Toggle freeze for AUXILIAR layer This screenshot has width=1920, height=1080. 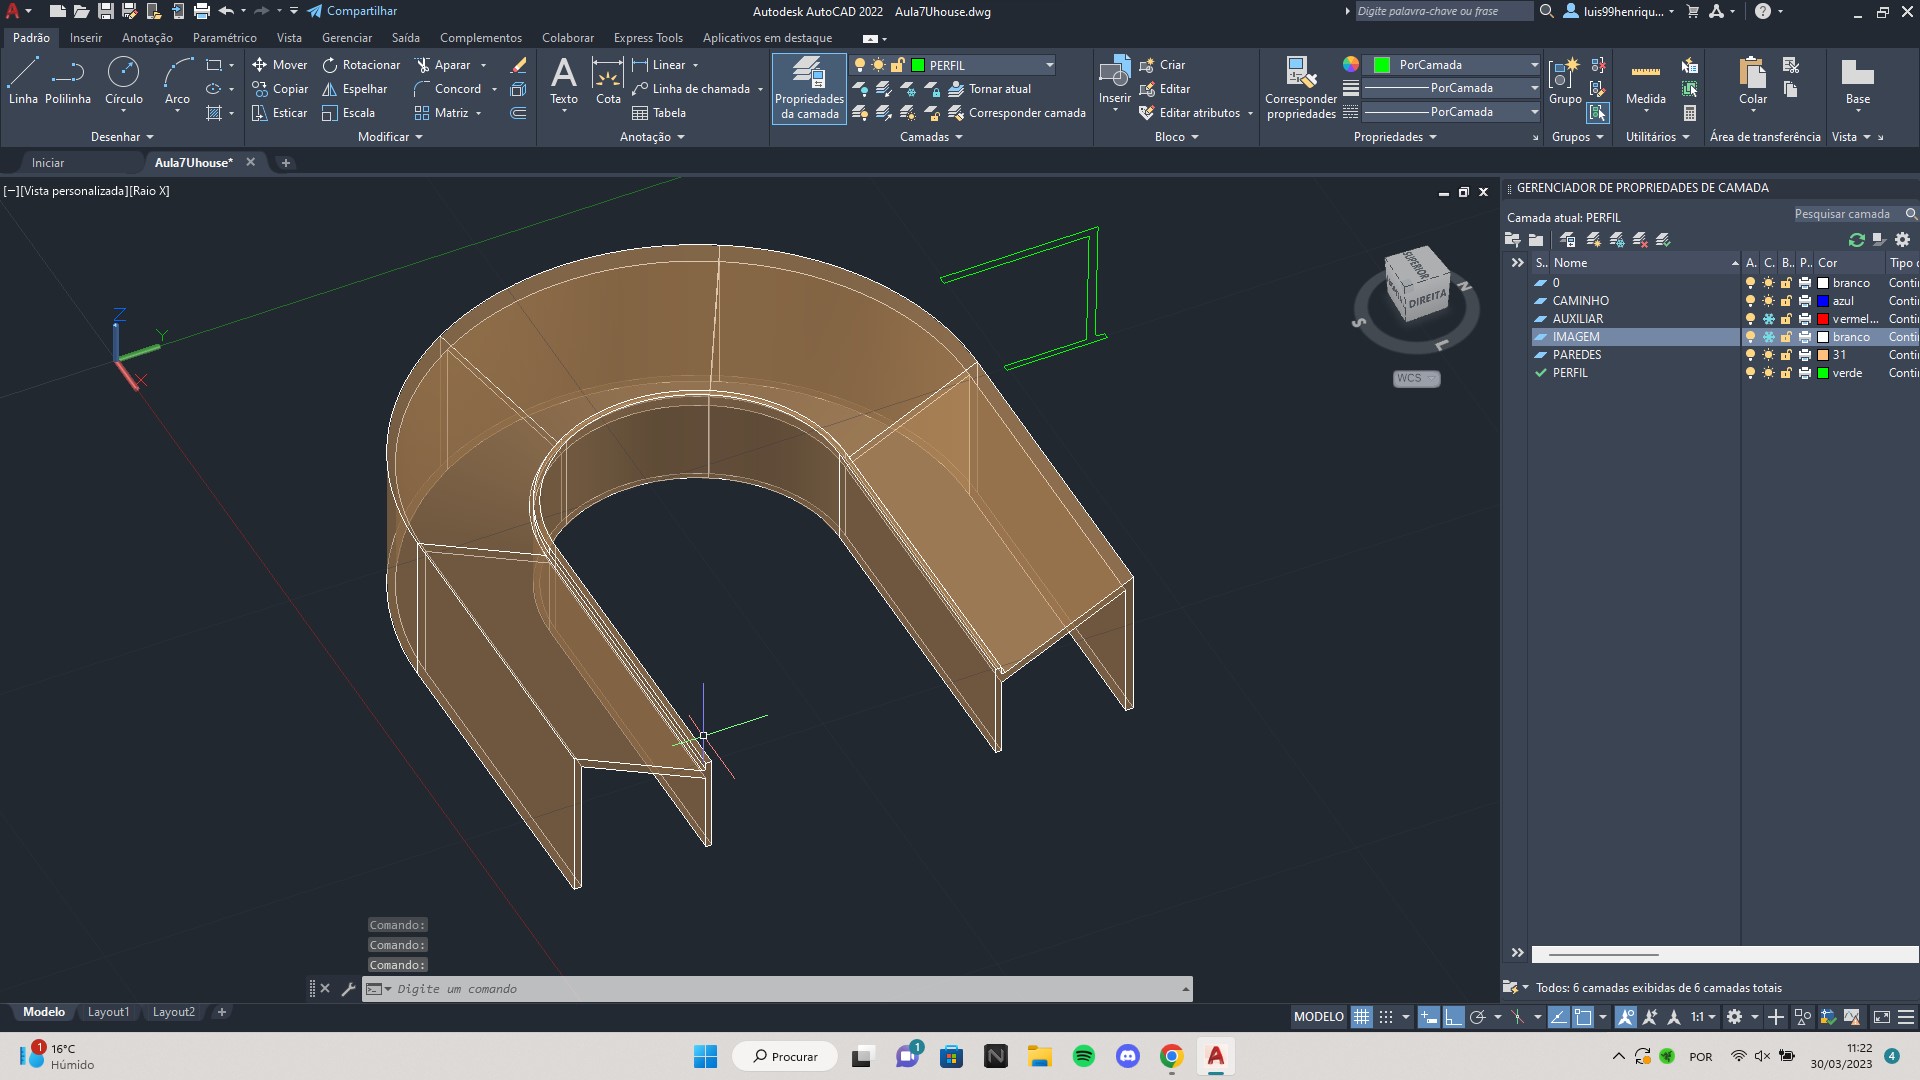[1768, 319]
